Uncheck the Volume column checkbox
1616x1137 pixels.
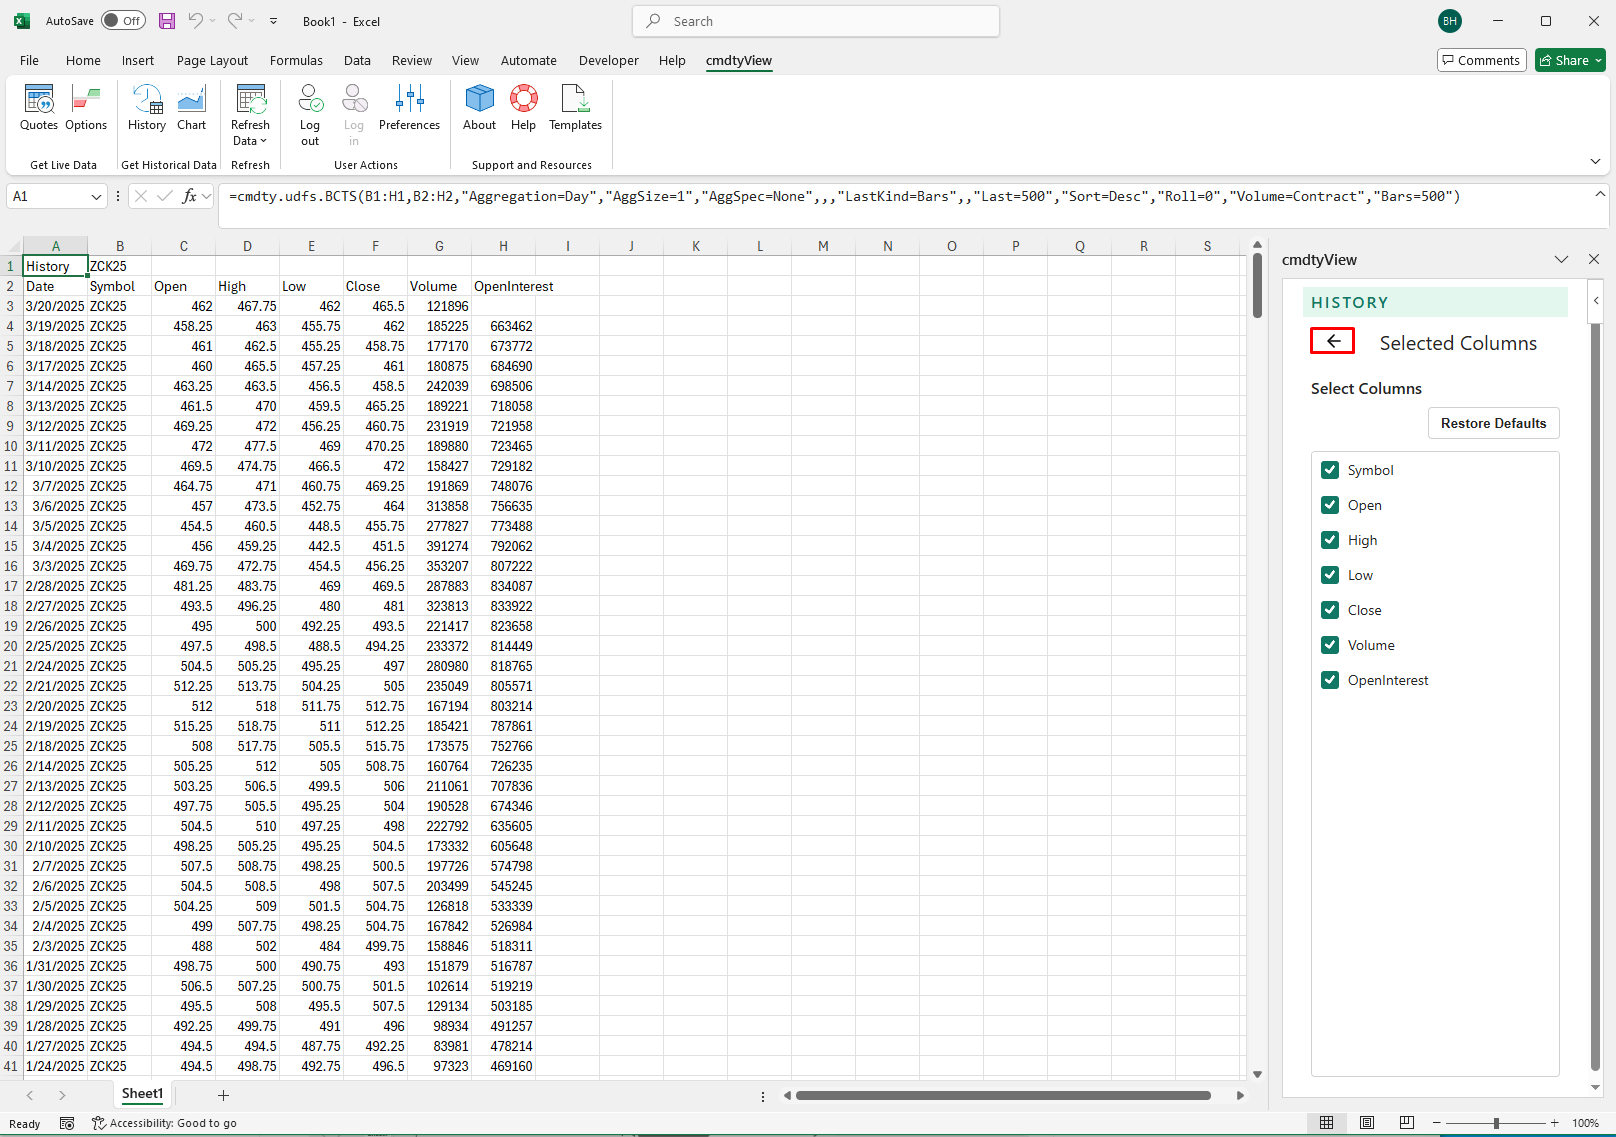(1330, 645)
